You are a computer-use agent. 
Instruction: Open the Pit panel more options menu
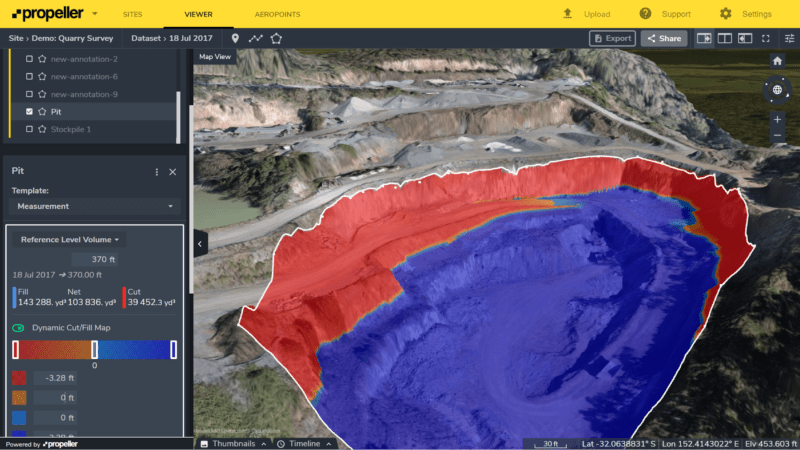click(x=157, y=172)
